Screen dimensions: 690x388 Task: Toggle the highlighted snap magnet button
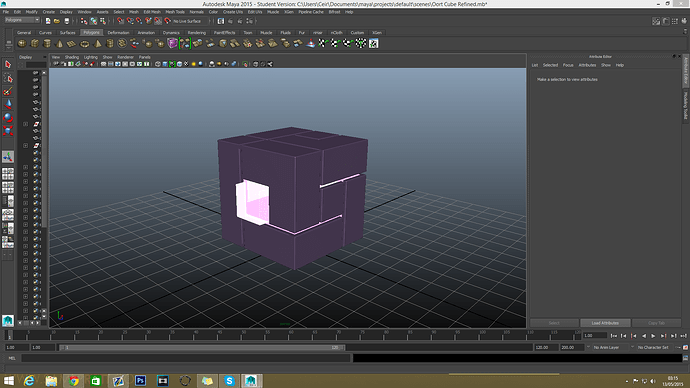(158, 21)
